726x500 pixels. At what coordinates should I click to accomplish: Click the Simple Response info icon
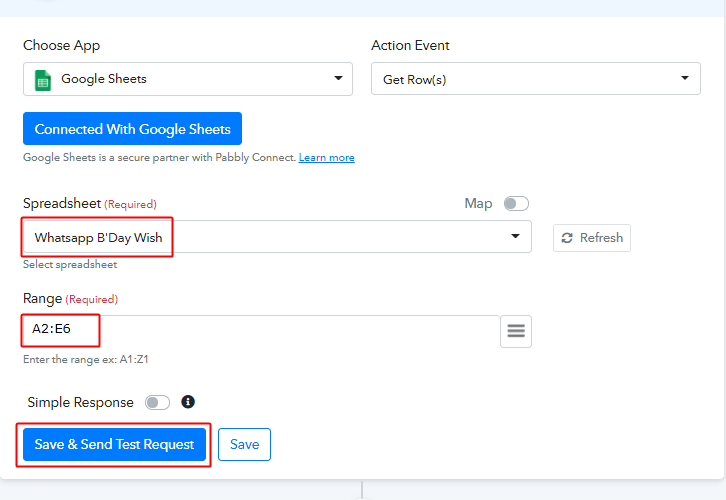pyautogui.click(x=188, y=402)
